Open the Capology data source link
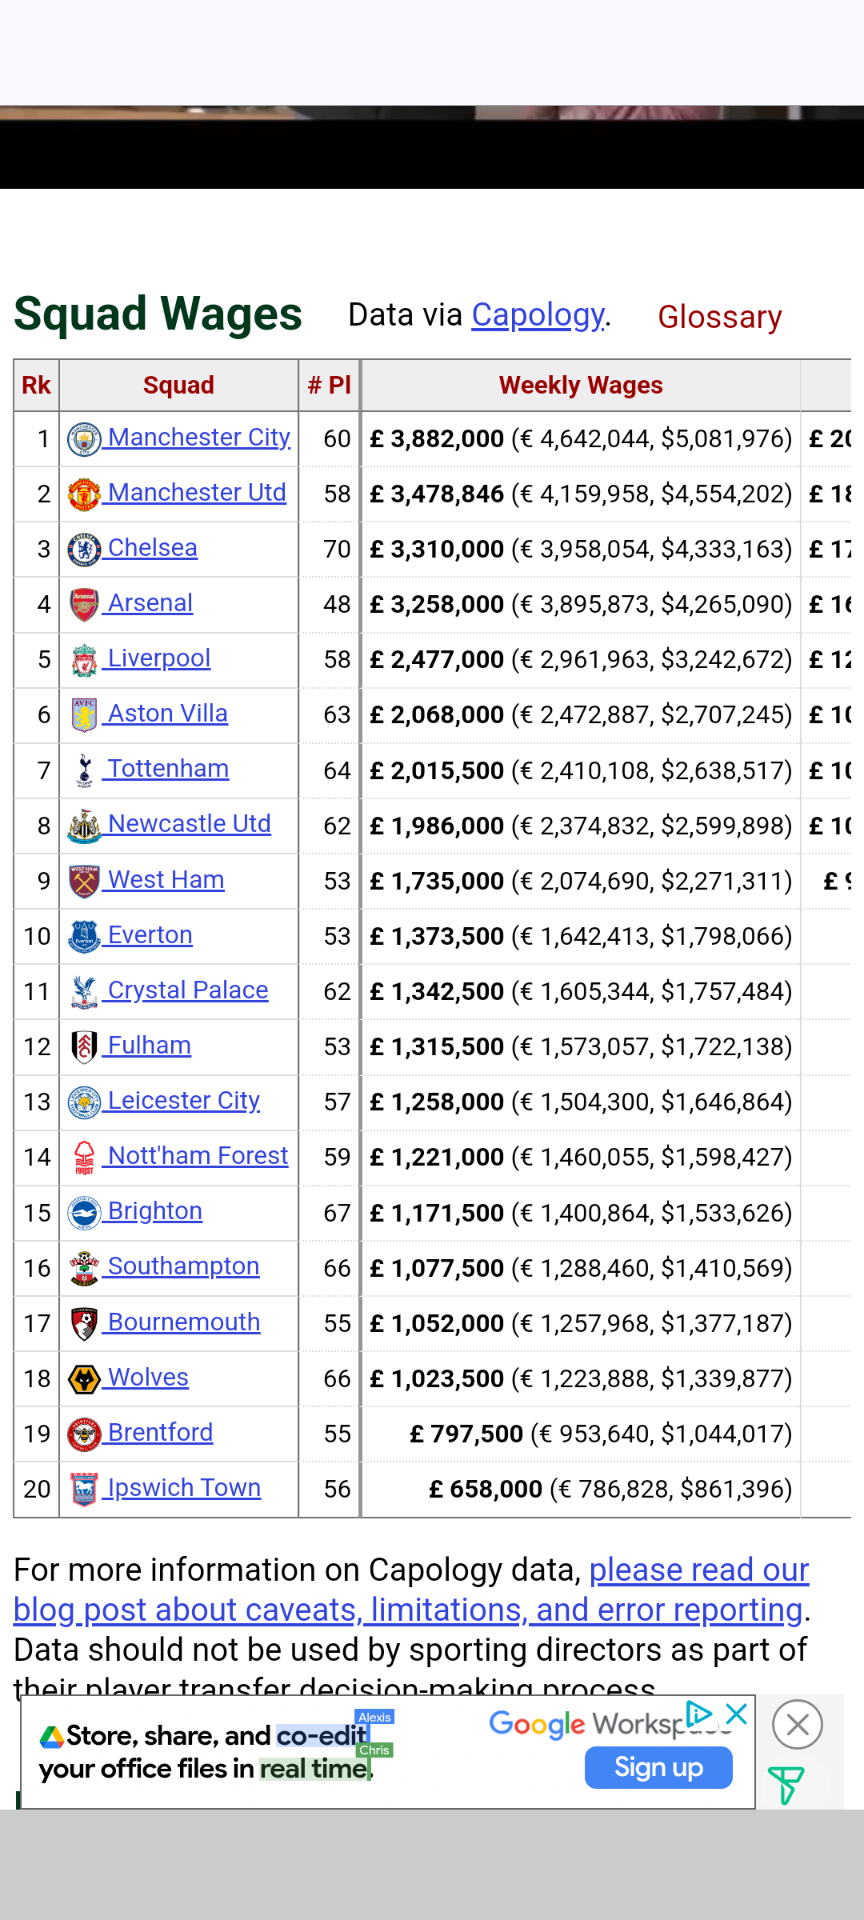The width and height of the screenshot is (864, 1920). click(x=538, y=315)
